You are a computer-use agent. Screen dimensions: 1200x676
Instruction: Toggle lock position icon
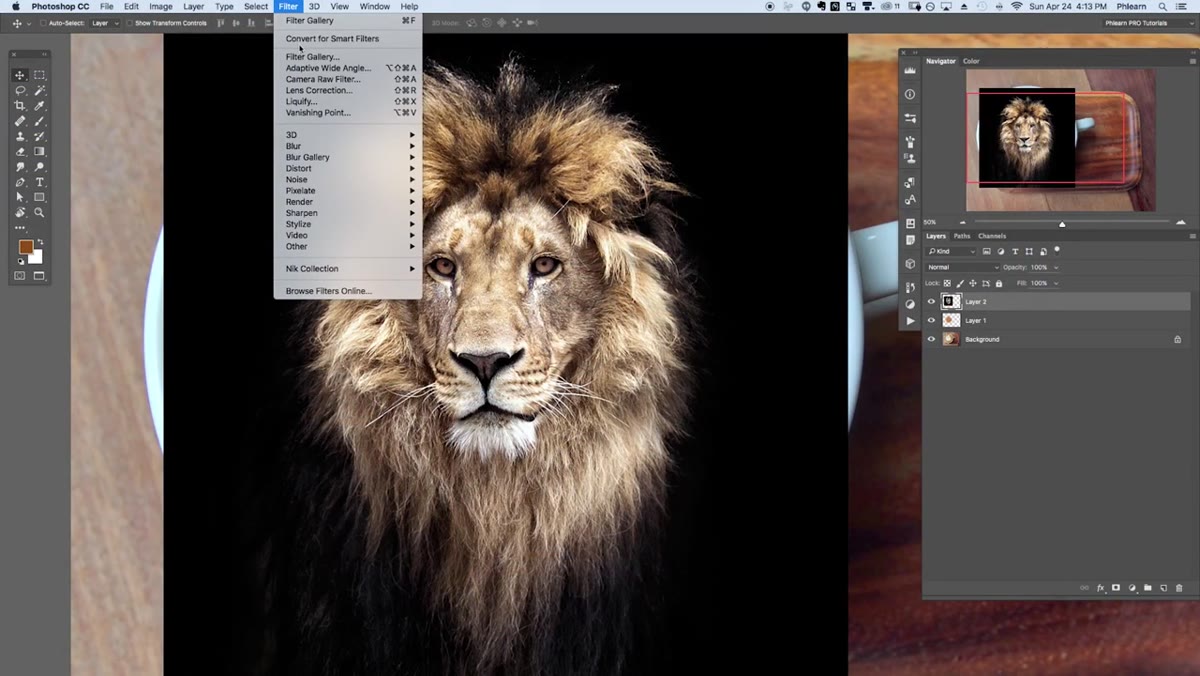[x=973, y=283]
